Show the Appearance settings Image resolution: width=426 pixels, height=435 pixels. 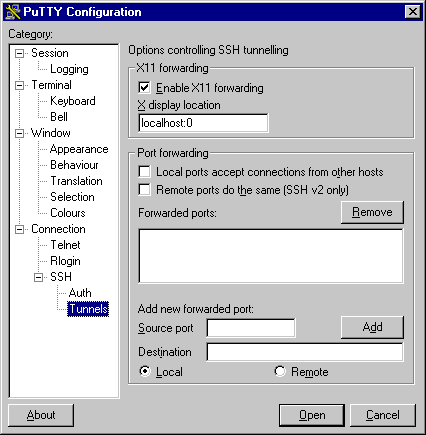(x=79, y=149)
